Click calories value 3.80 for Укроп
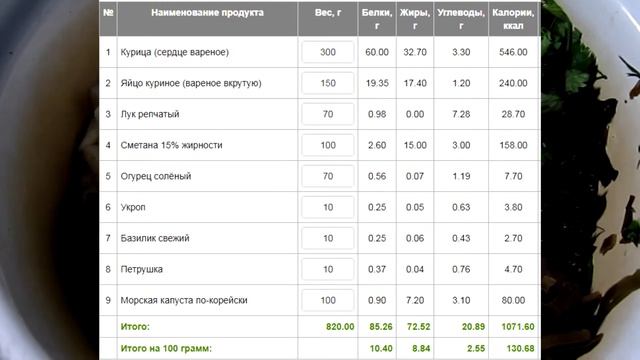The height and width of the screenshot is (360, 640). 513,207
